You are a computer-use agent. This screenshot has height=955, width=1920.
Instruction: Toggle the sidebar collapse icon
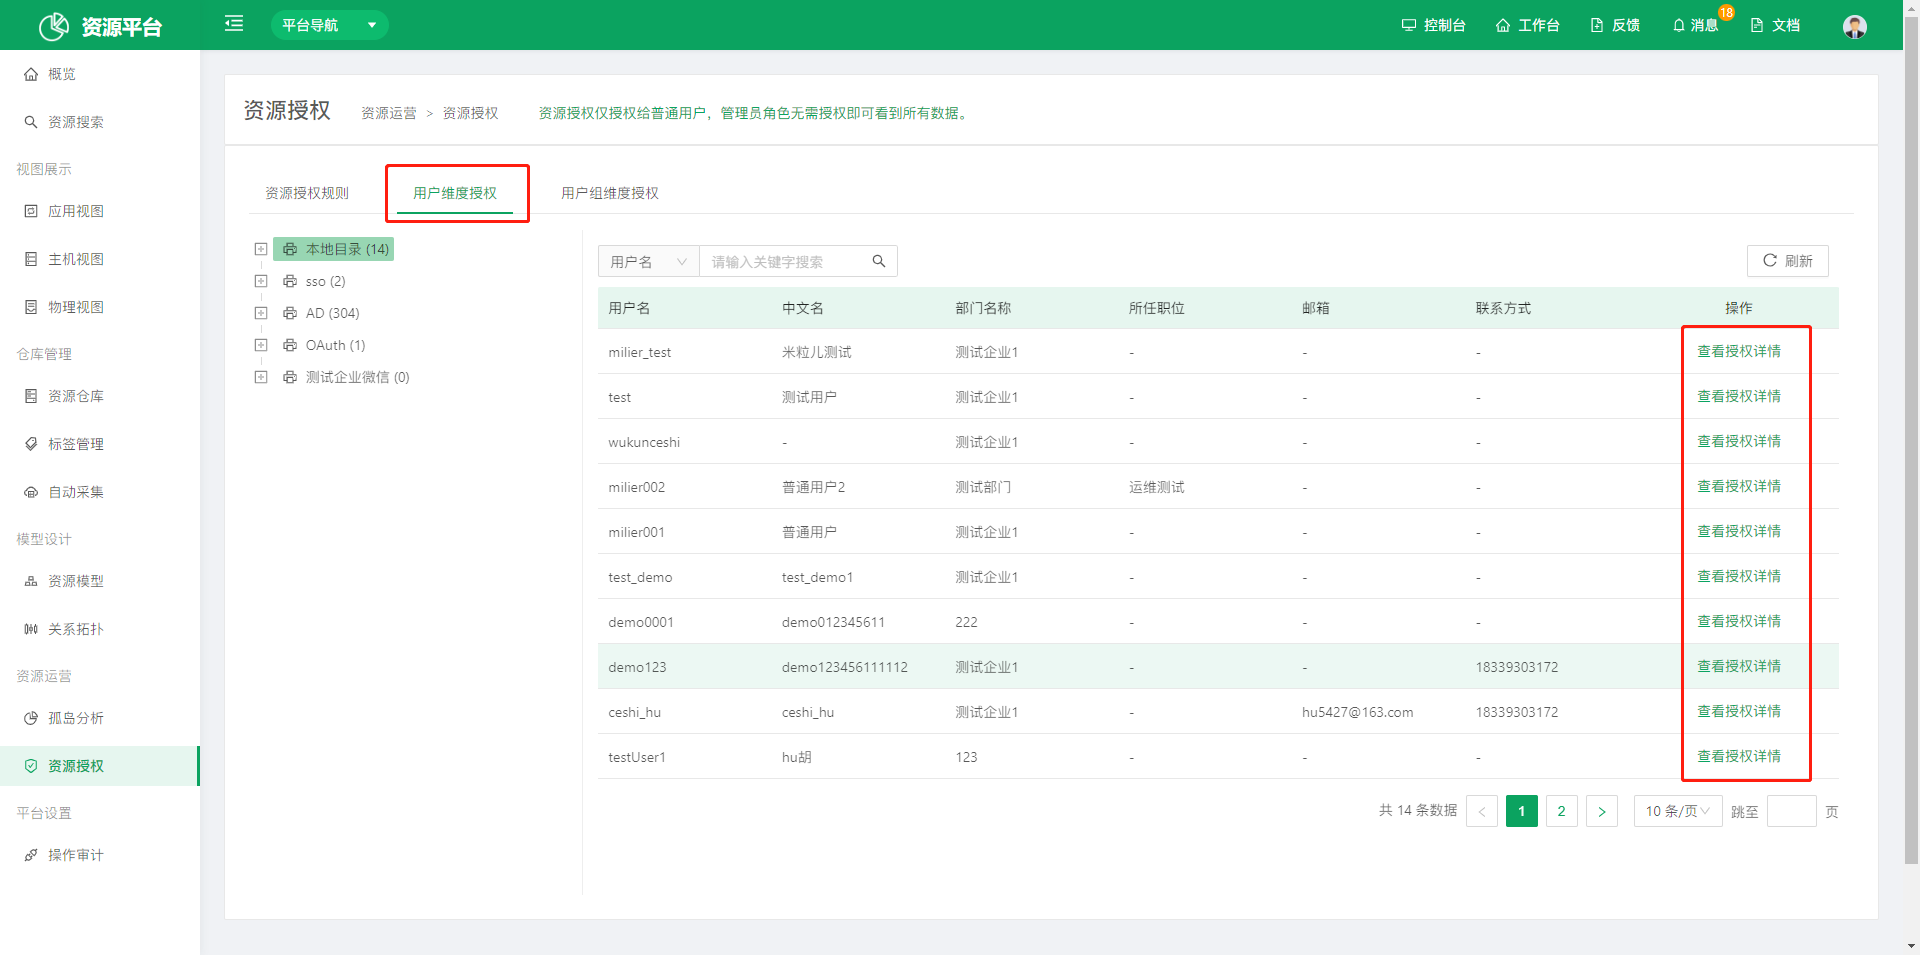pyautogui.click(x=234, y=23)
